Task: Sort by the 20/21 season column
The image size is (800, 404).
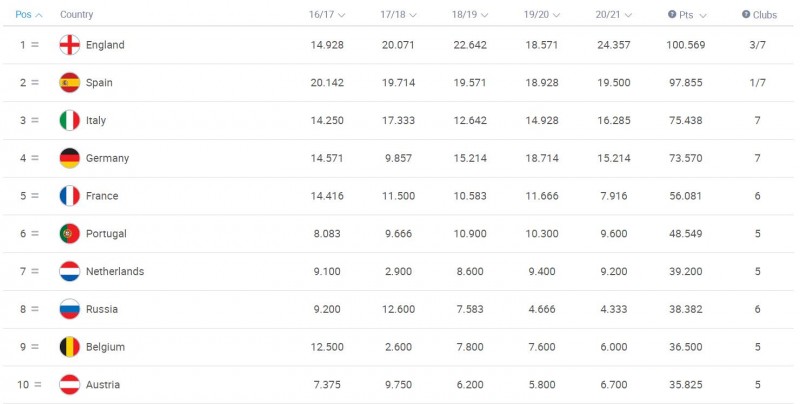Action: pos(612,15)
